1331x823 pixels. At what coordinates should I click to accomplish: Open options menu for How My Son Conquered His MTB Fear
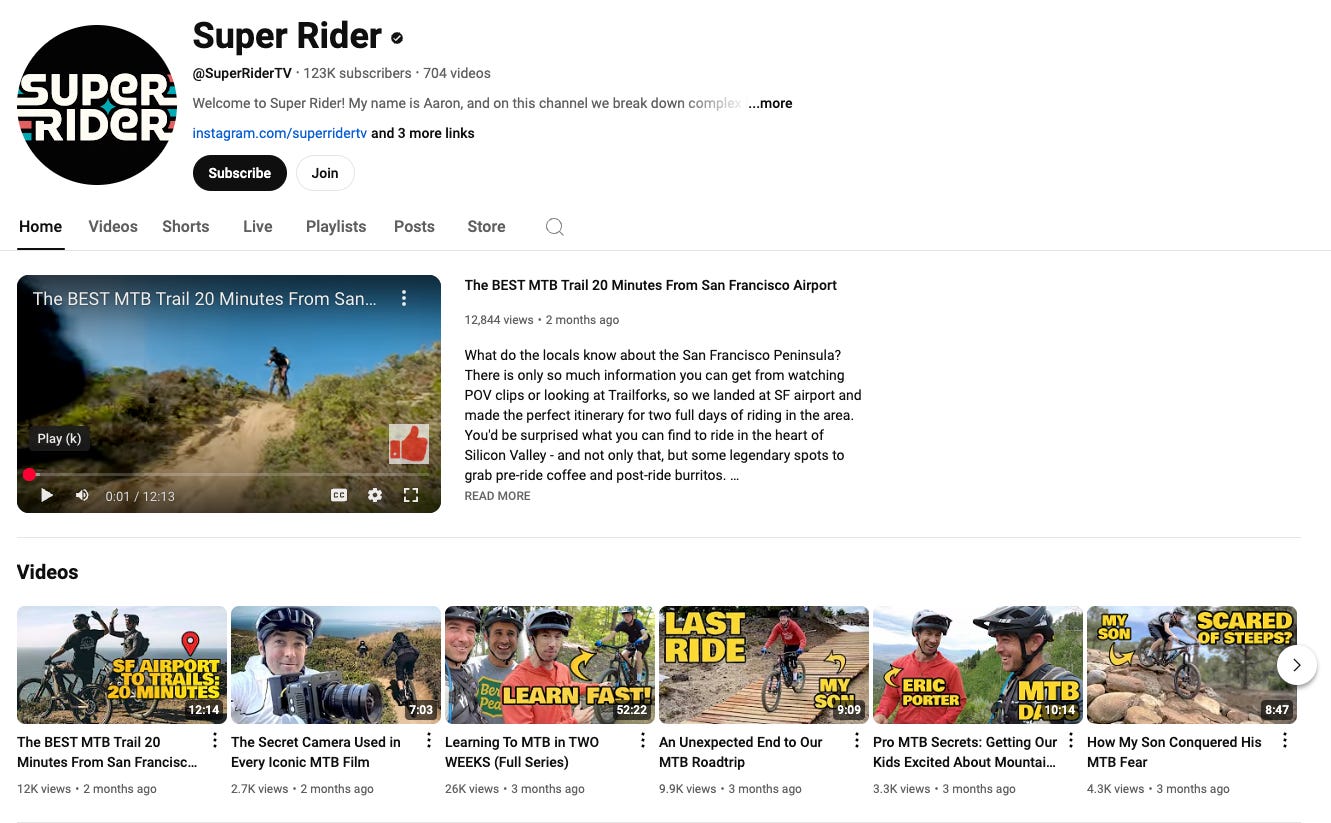click(1284, 741)
